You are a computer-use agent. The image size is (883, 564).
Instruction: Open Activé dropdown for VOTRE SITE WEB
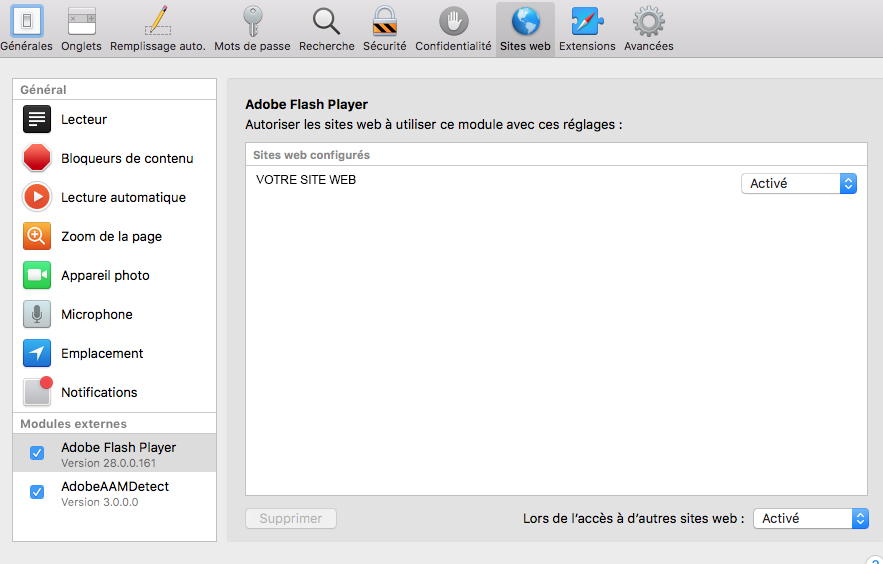tap(799, 183)
